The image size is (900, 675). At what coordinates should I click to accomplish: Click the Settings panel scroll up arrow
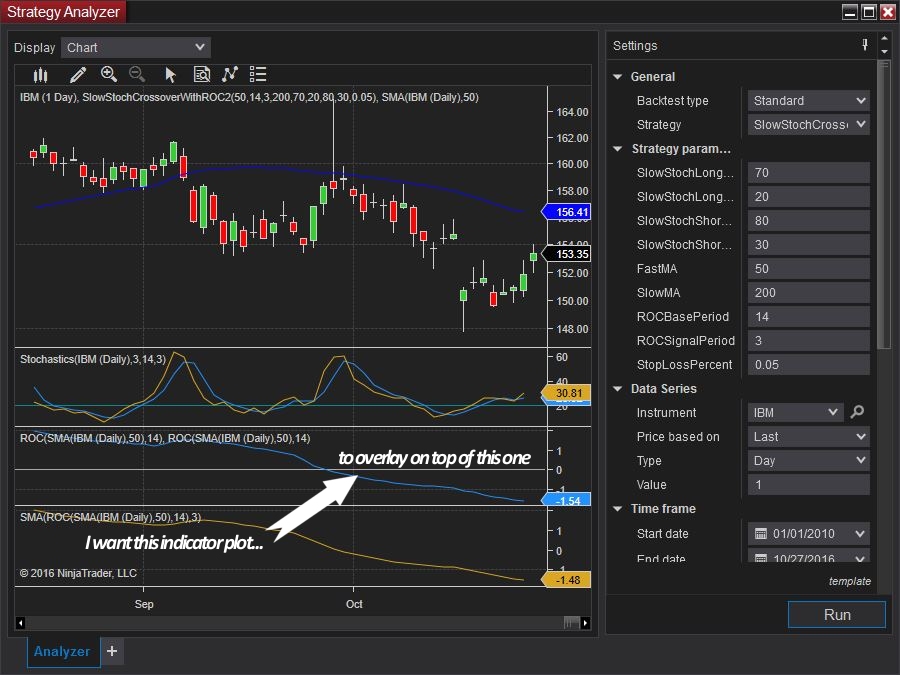click(885, 38)
